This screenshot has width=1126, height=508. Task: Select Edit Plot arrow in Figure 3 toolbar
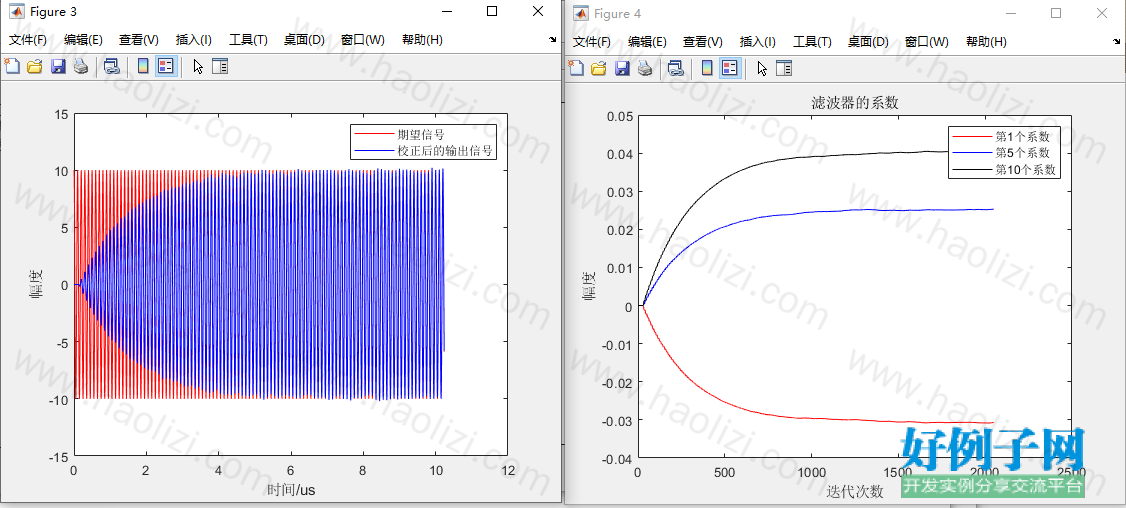(x=198, y=67)
